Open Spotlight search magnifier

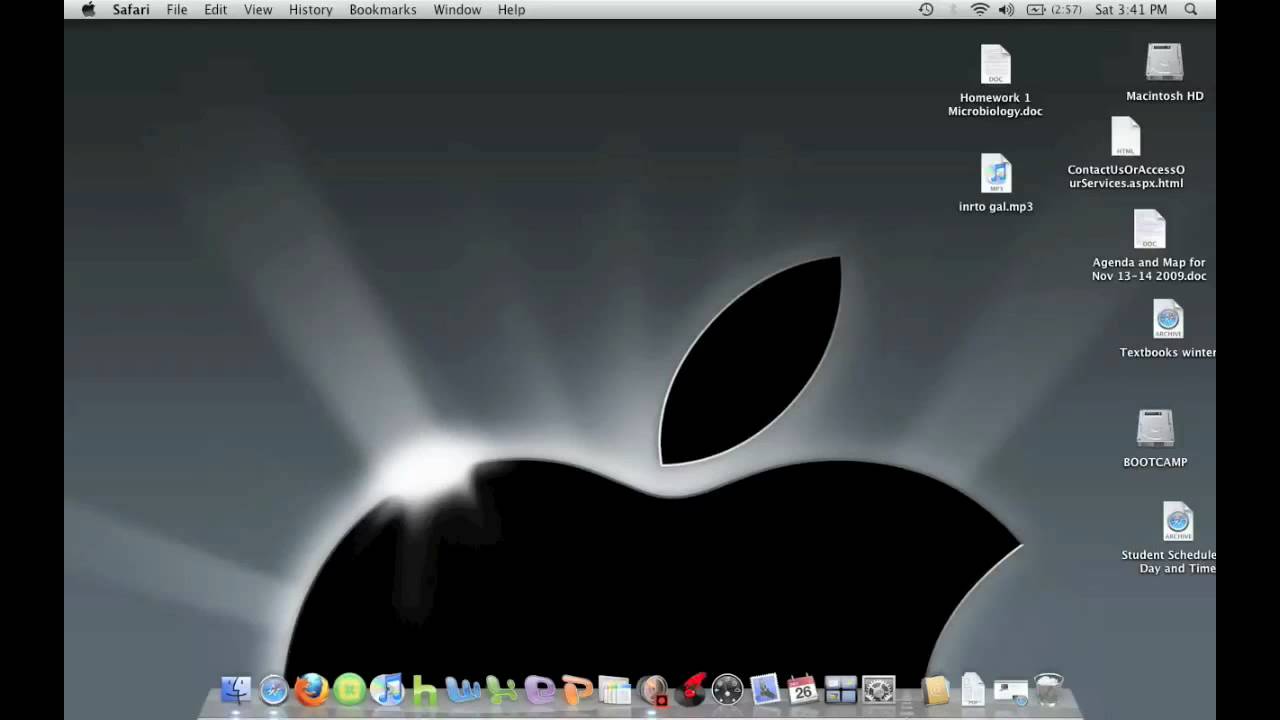pyautogui.click(x=1191, y=9)
